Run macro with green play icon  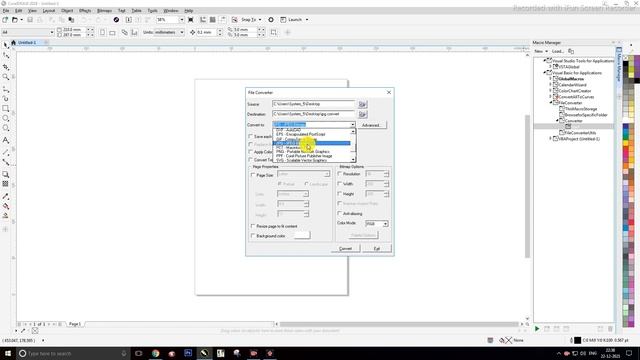(537, 328)
